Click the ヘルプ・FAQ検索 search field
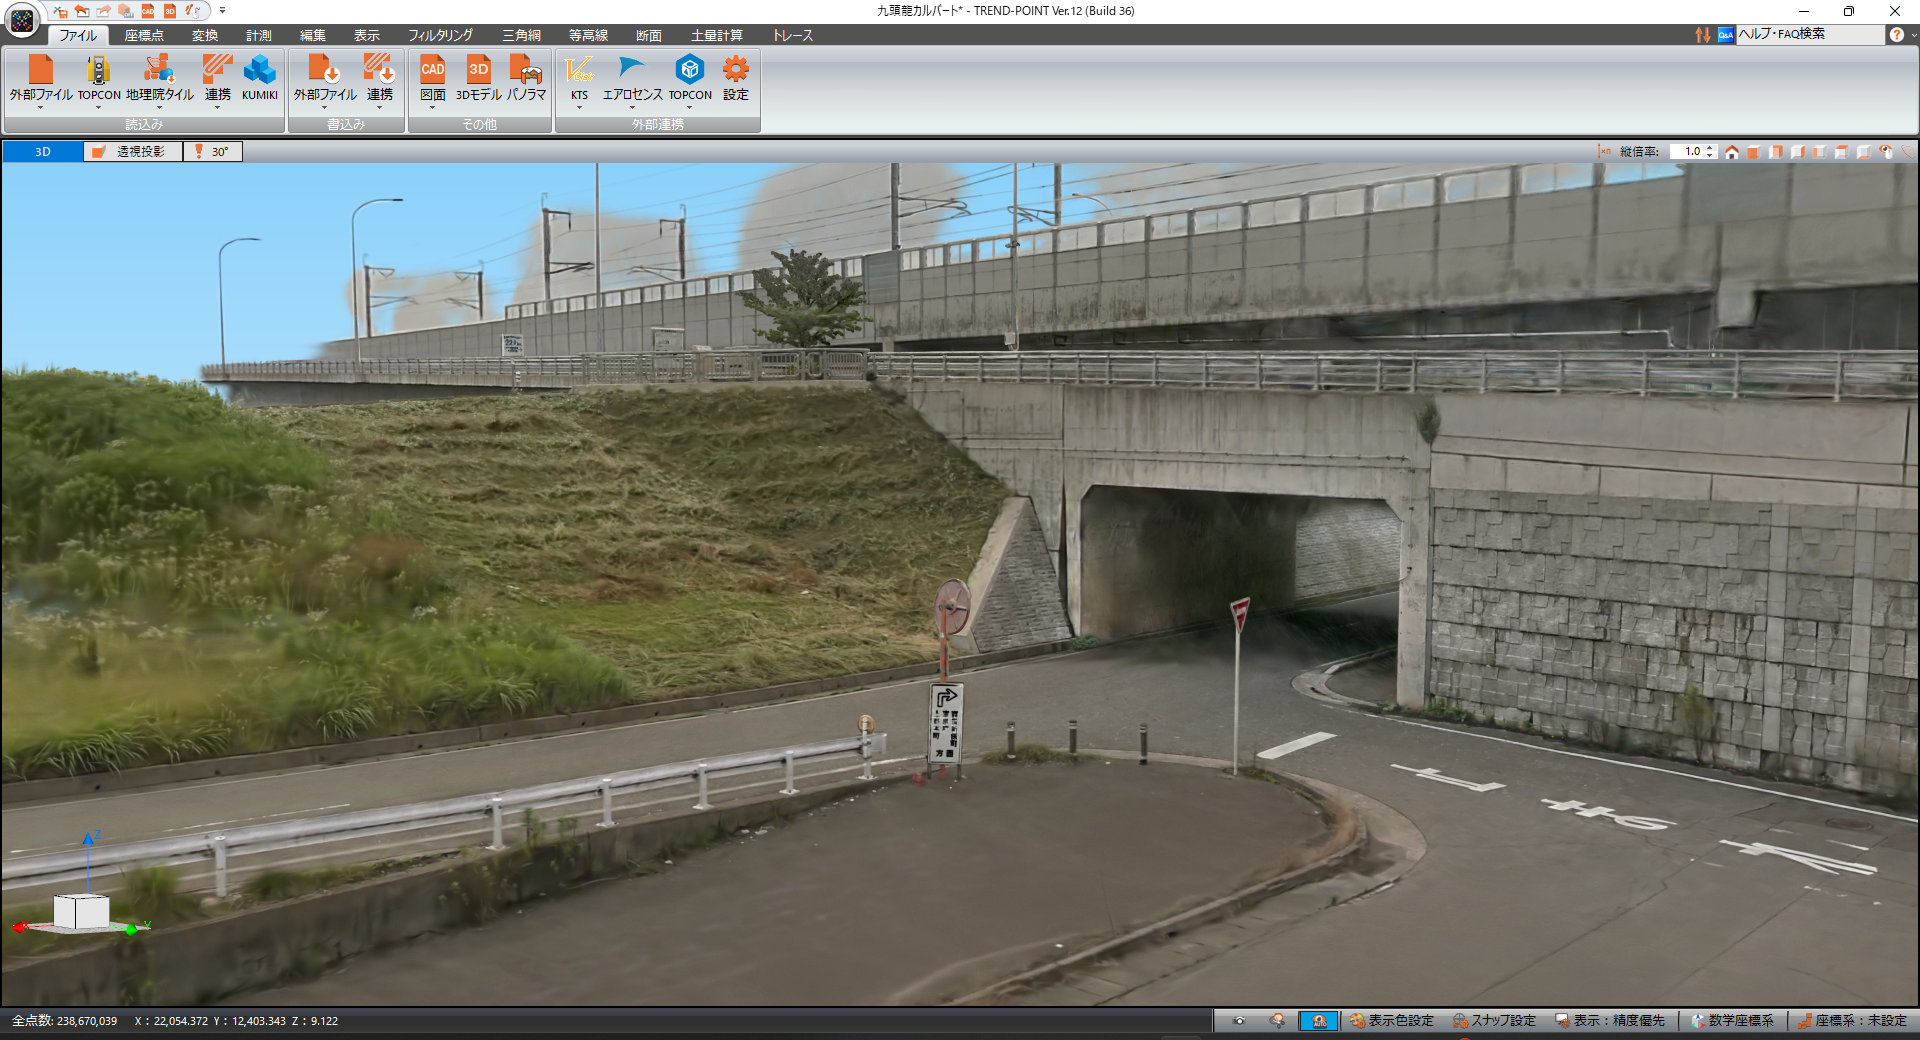 [x=1808, y=34]
